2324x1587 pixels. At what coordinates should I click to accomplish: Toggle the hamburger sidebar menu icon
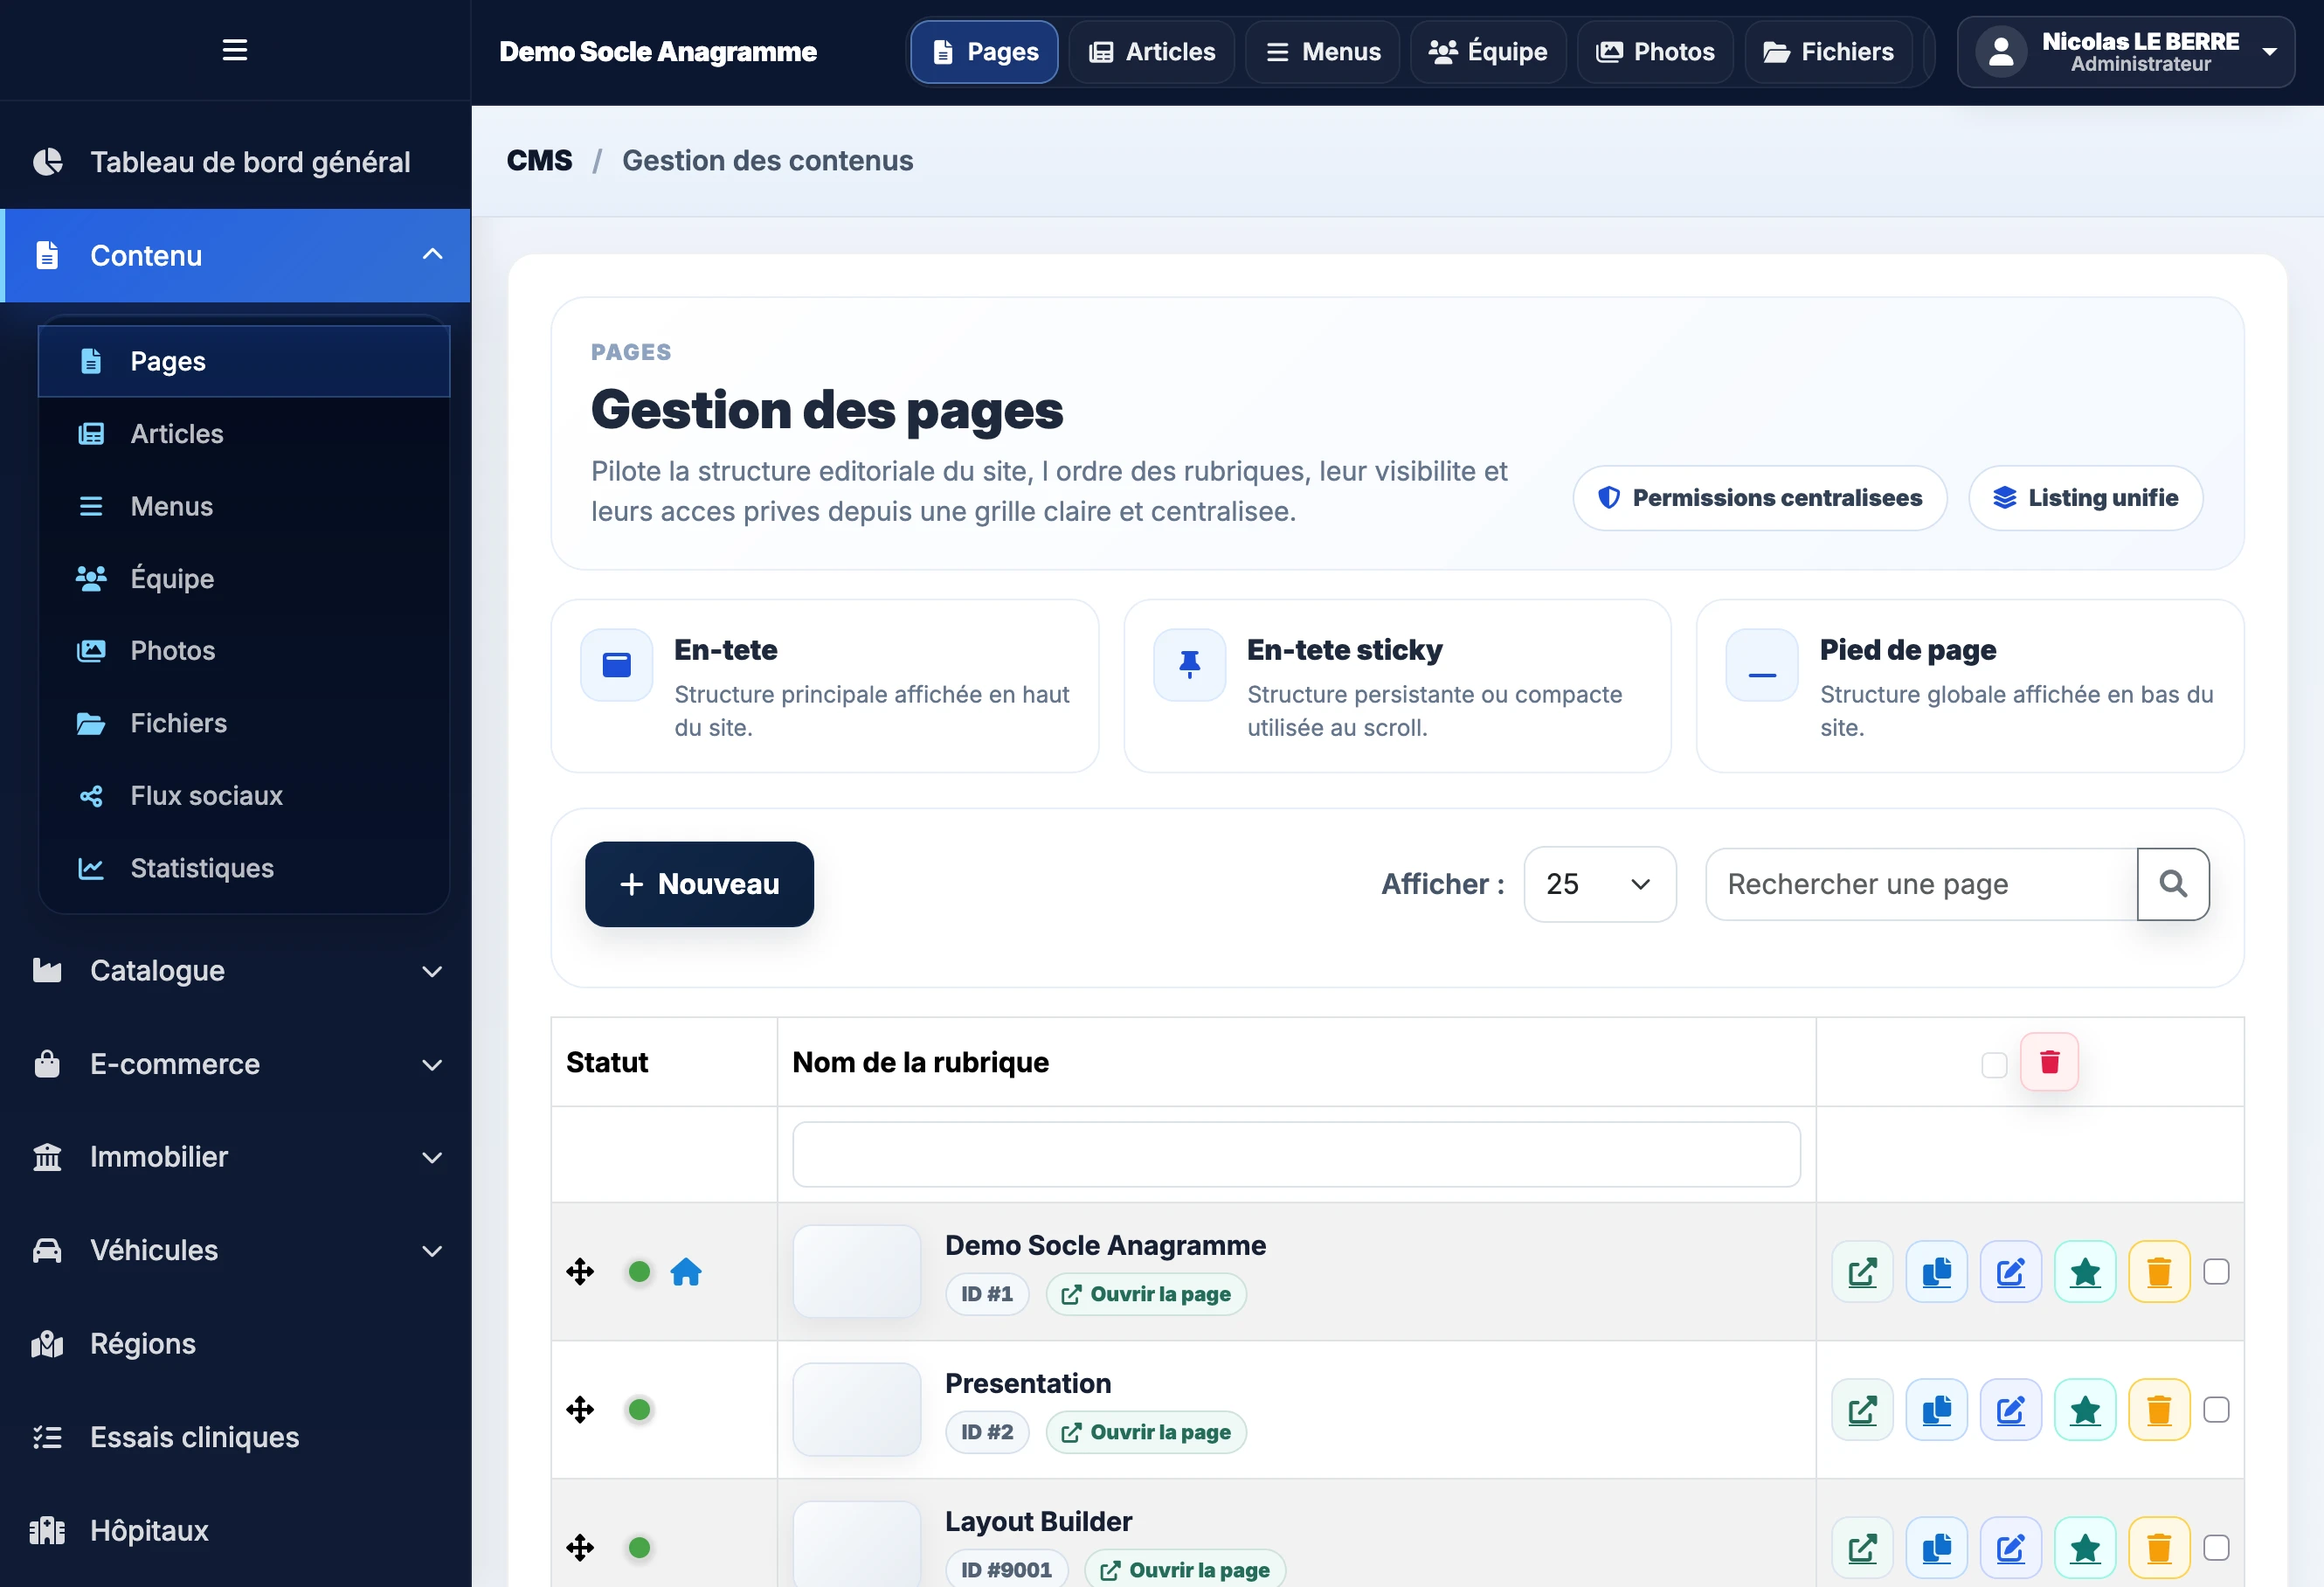(234, 50)
